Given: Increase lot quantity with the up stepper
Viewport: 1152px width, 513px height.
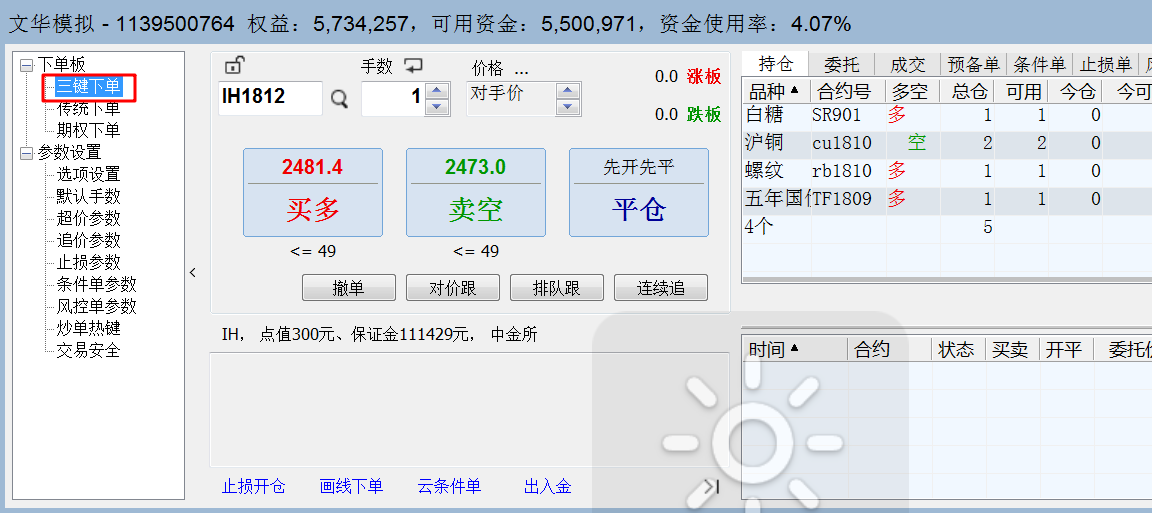Looking at the screenshot, I should [437, 90].
